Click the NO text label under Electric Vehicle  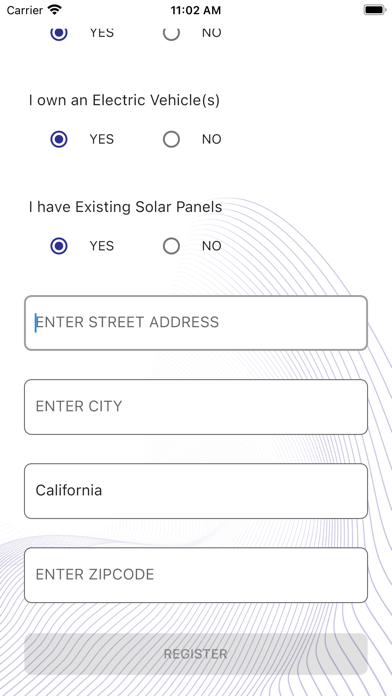212,139
